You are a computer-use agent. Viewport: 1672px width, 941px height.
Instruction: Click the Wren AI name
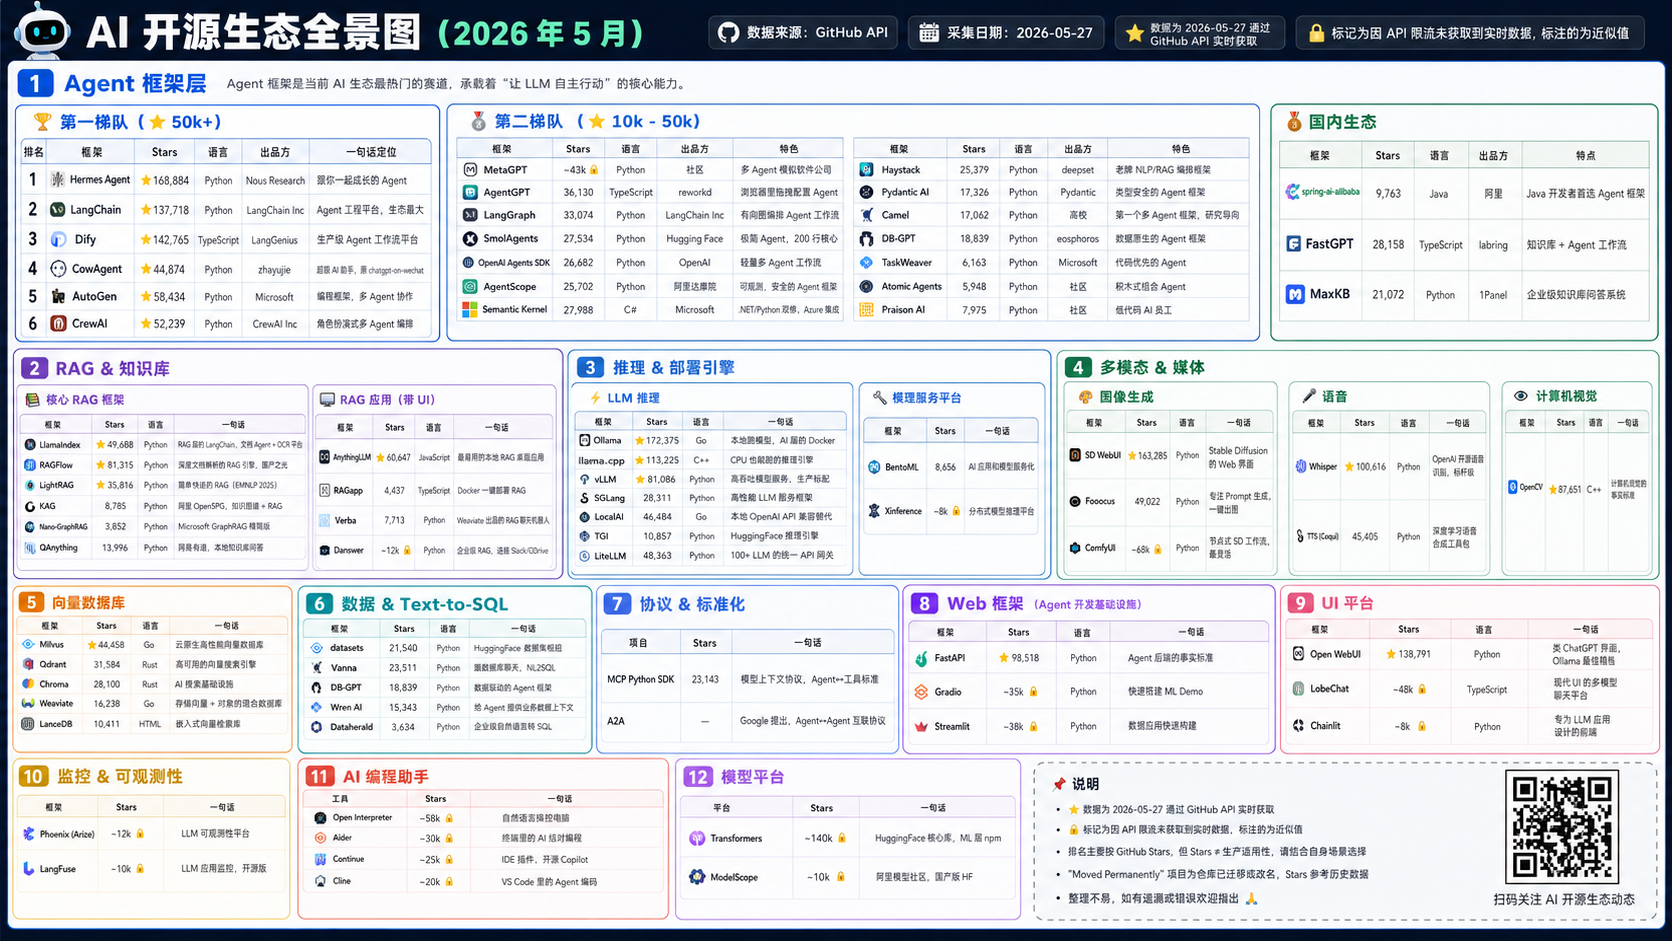click(347, 708)
